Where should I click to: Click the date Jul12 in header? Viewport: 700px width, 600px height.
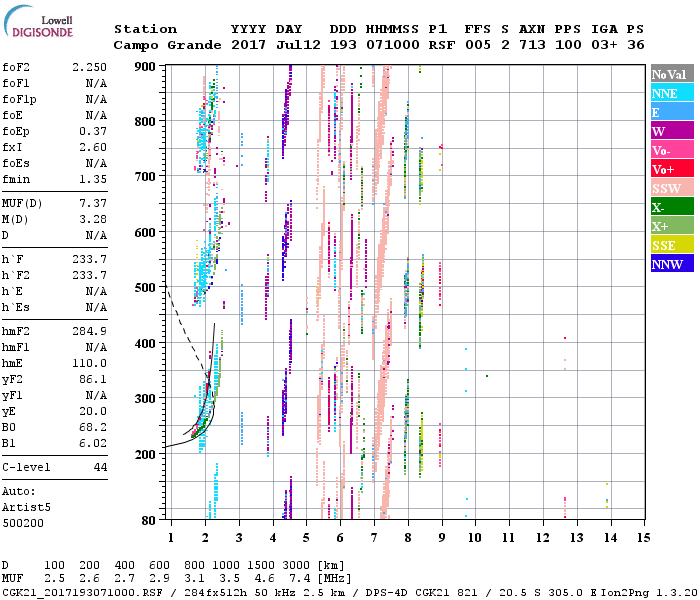tap(298, 45)
